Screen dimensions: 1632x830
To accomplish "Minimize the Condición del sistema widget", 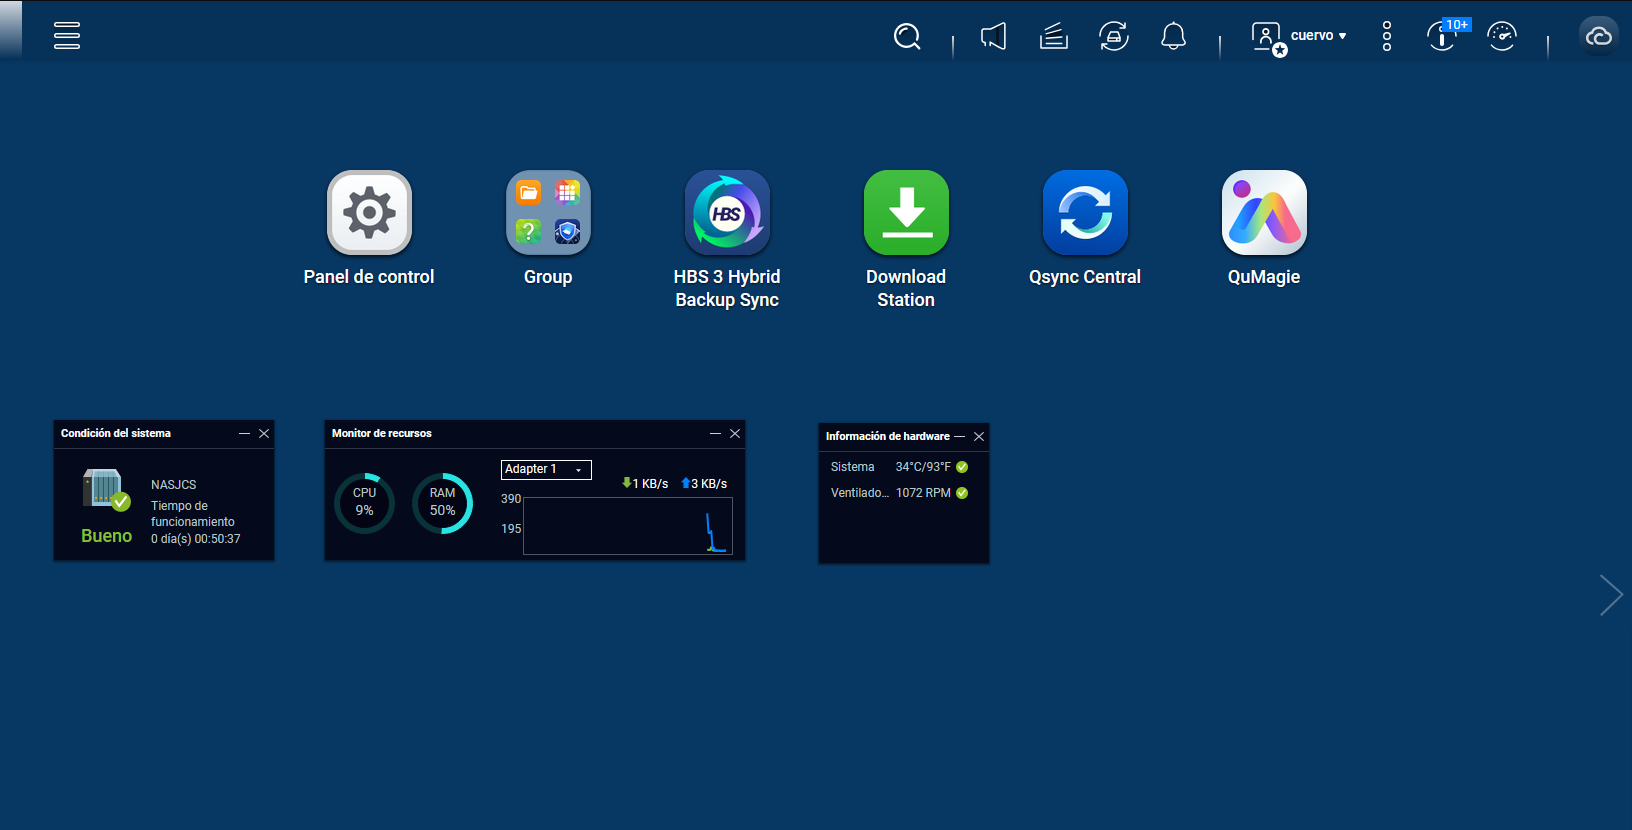I will click(244, 434).
